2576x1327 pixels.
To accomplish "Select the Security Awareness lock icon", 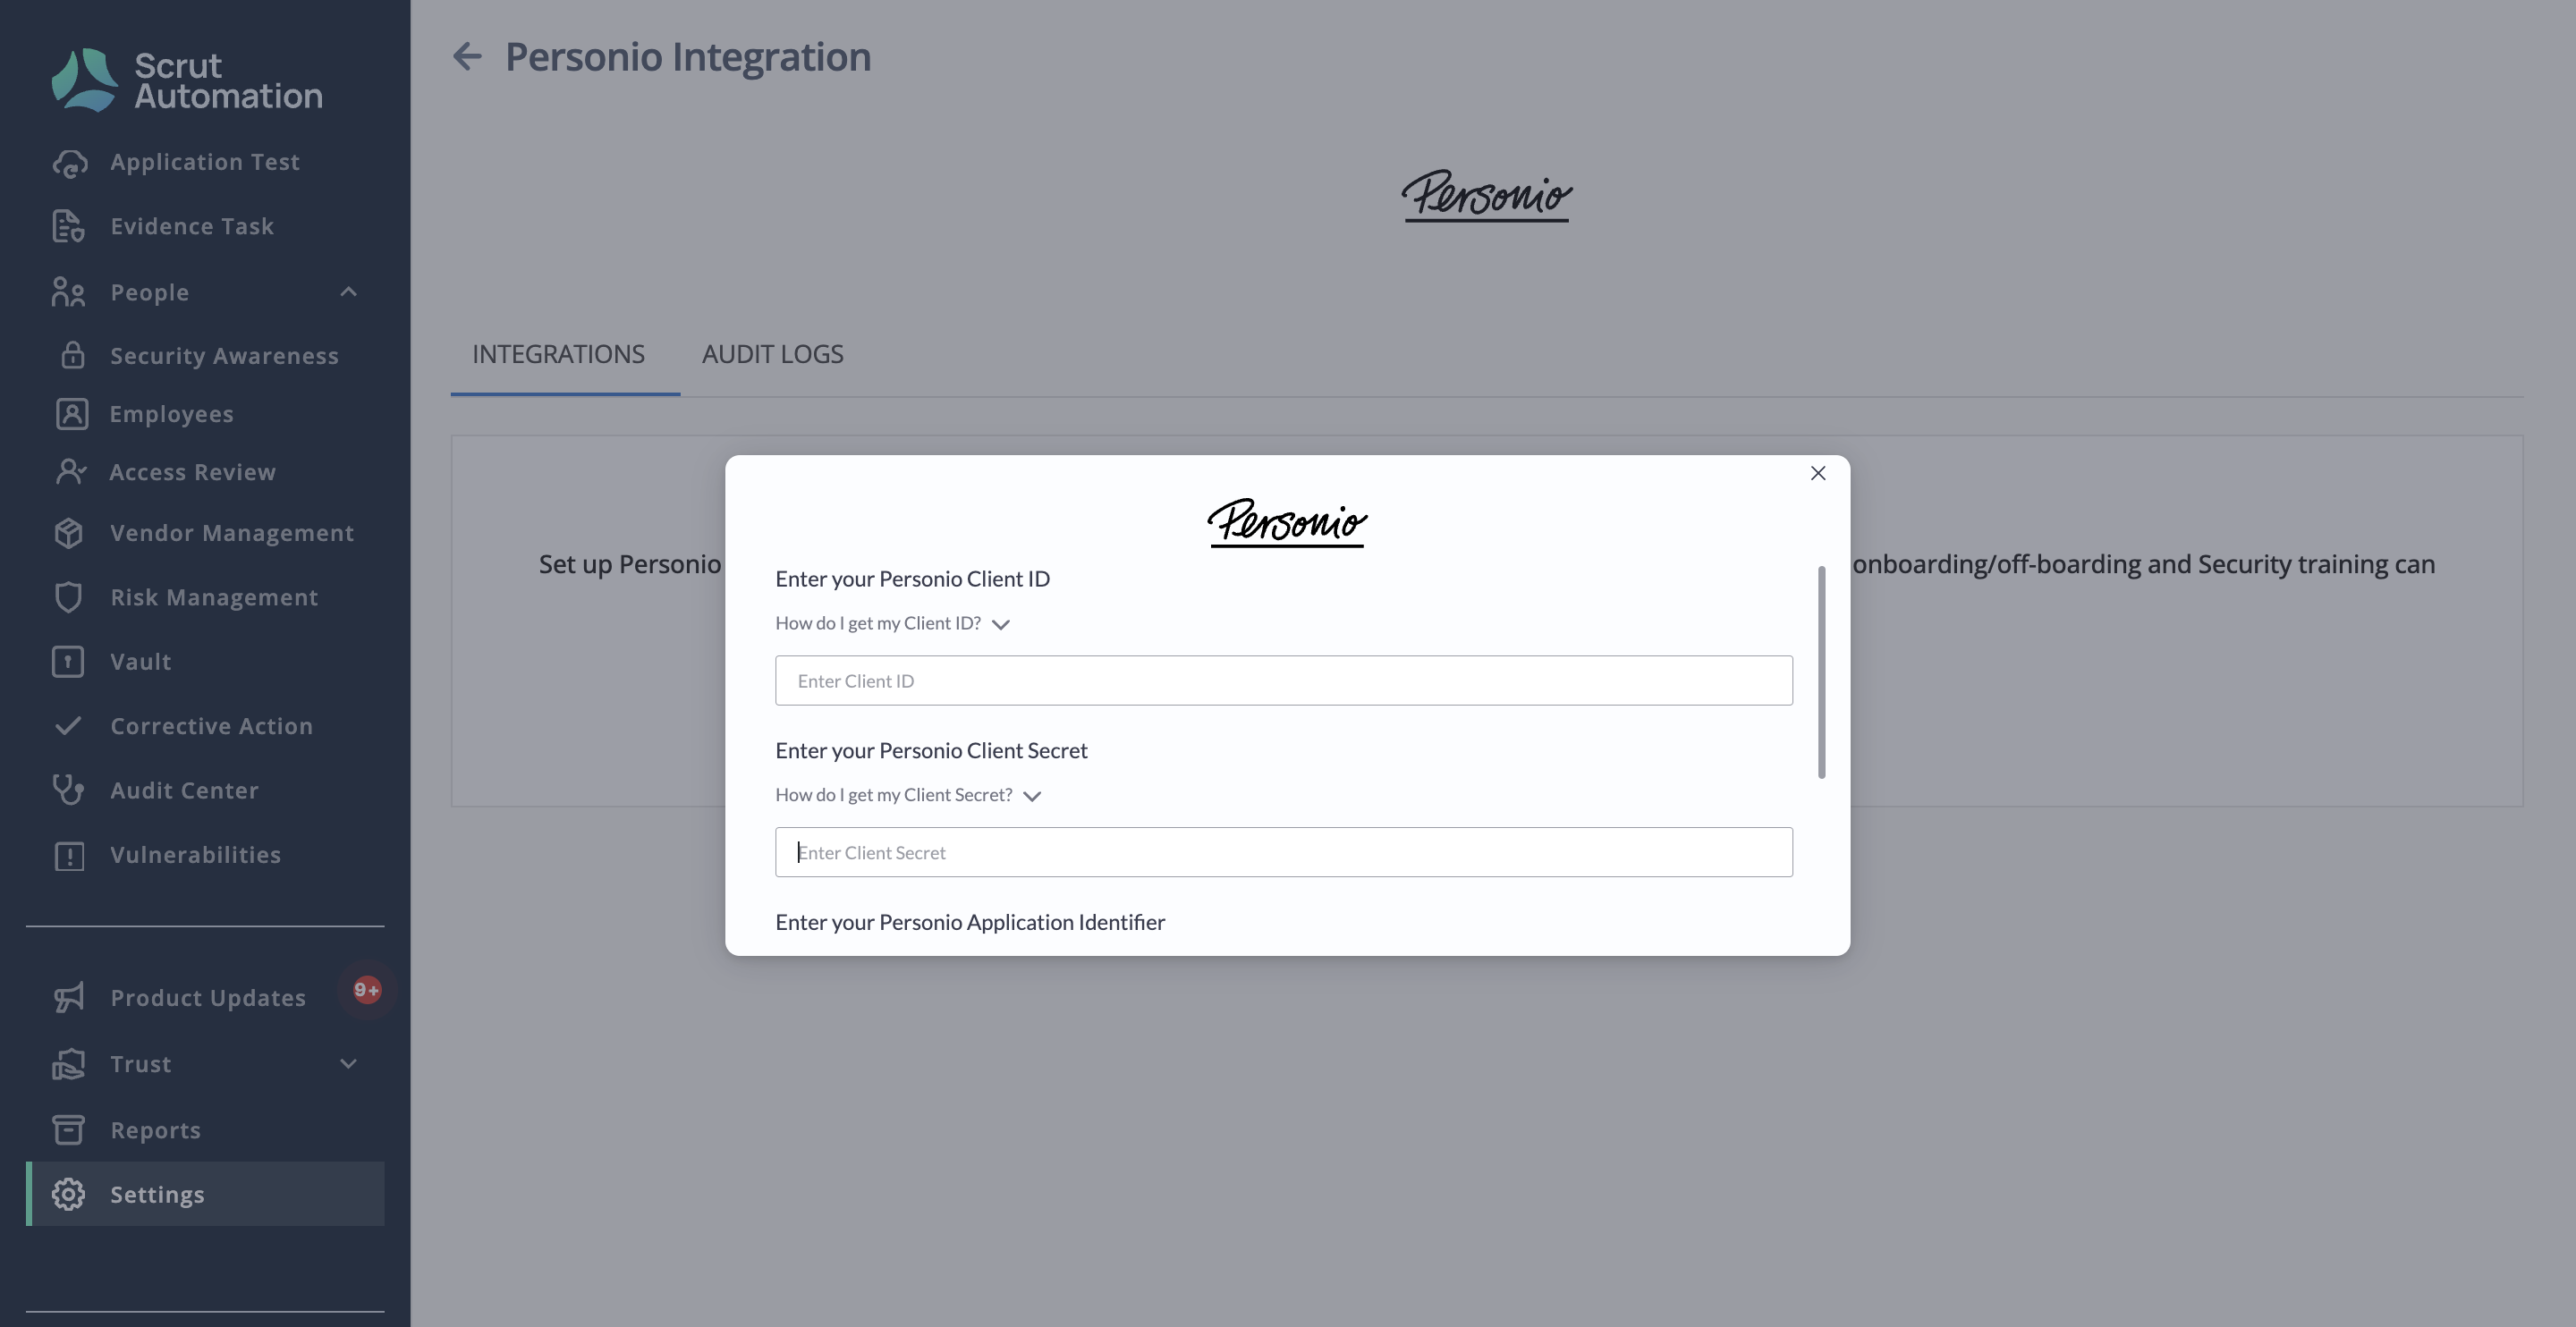I will [72, 355].
